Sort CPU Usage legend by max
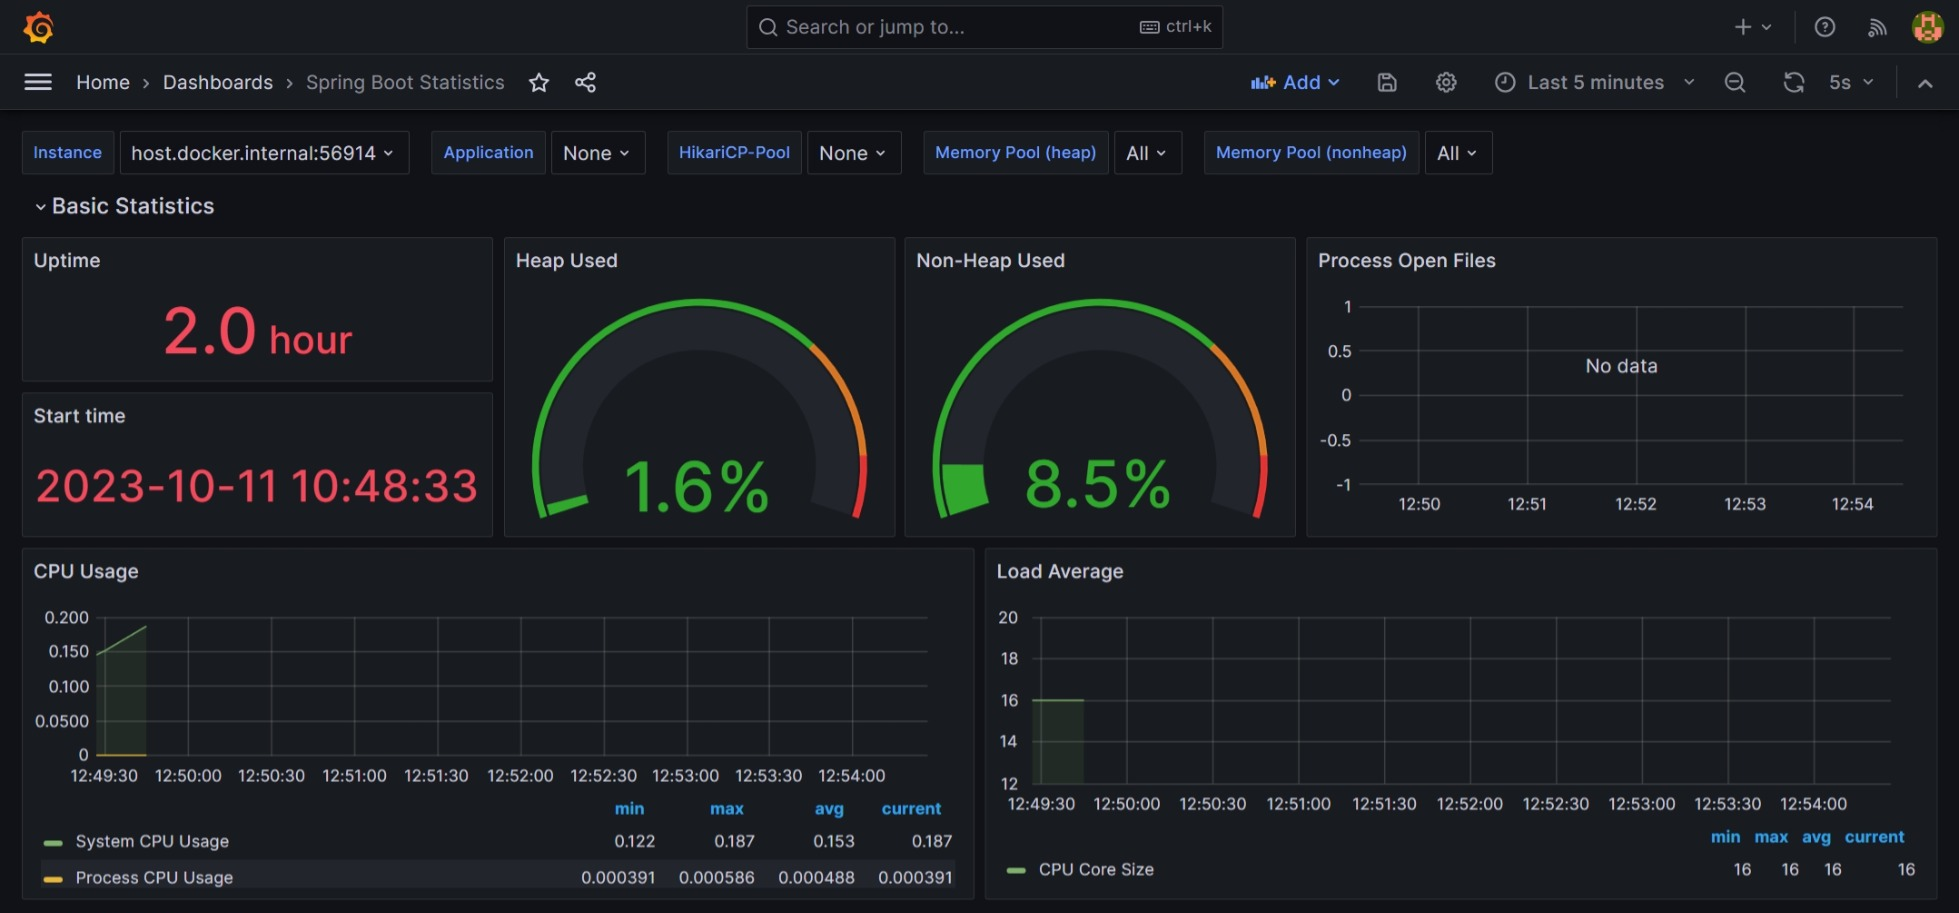 point(727,809)
